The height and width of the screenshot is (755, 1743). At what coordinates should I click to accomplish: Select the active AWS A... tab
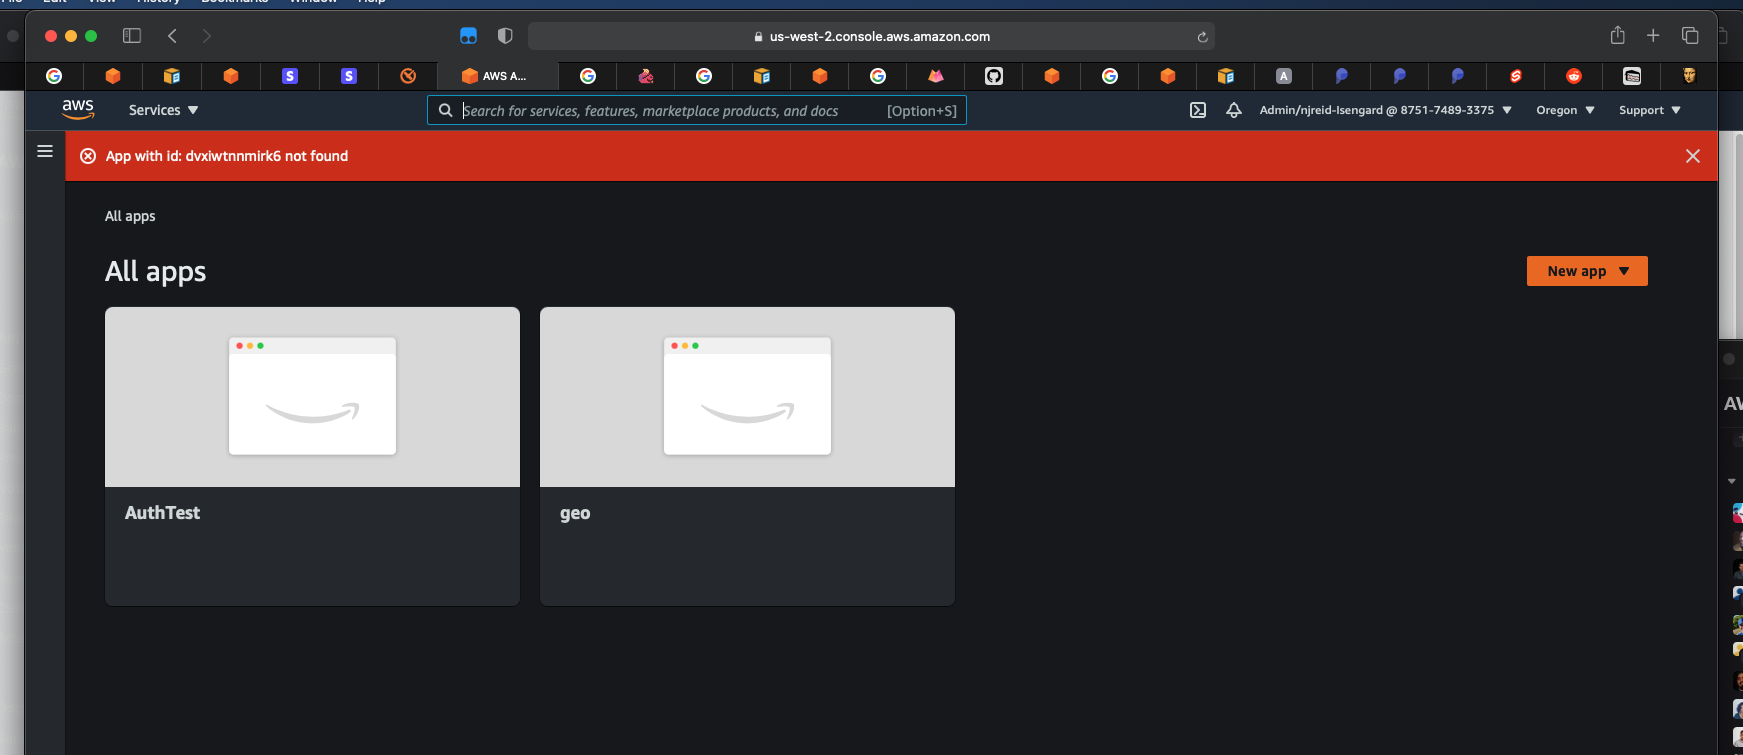(497, 76)
